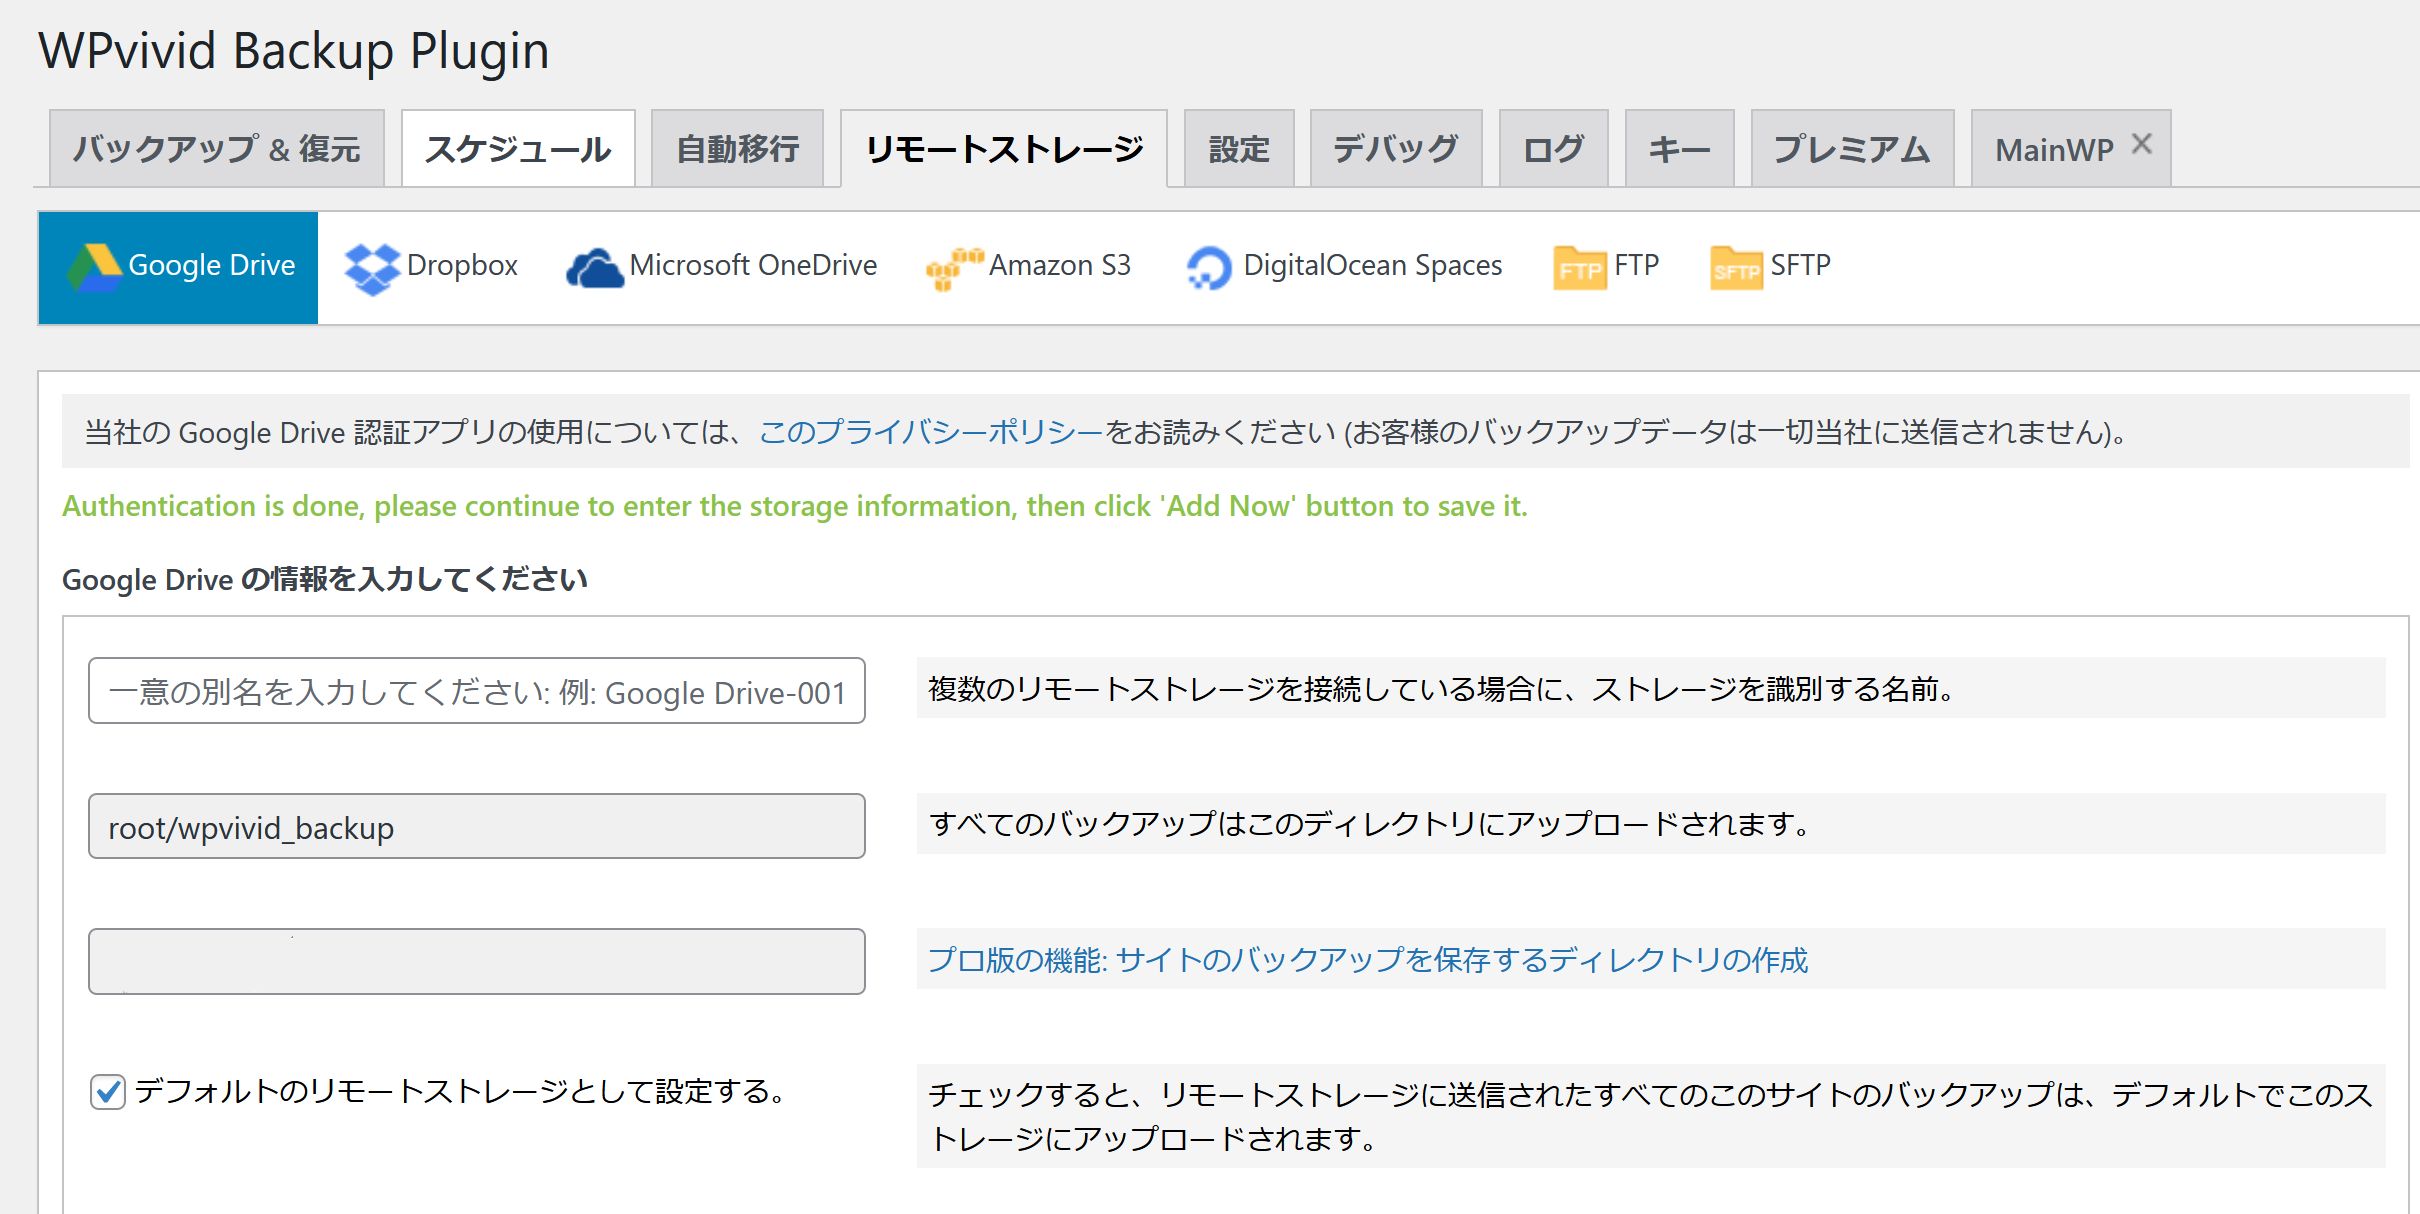Open the このプライバシーポリシー link
2420x1214 pixels.
(x=931, y=432)
